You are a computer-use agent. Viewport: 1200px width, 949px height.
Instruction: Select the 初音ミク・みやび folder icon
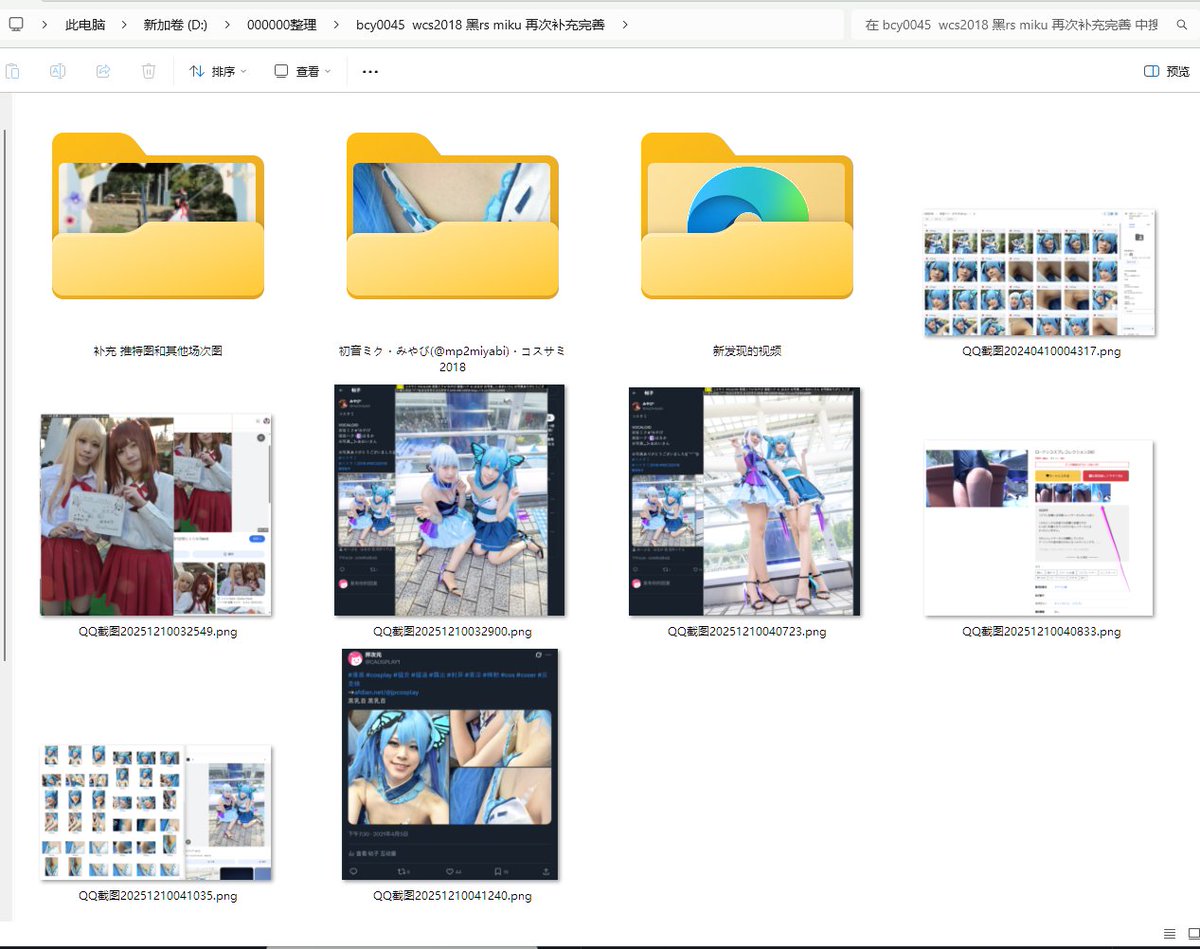tap(452, 215)
